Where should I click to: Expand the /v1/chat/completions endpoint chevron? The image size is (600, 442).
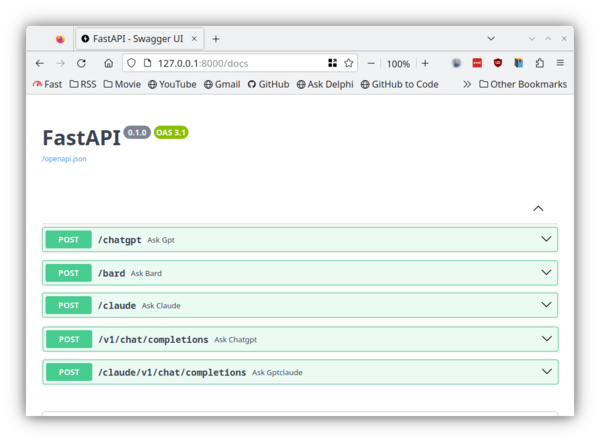547,339
